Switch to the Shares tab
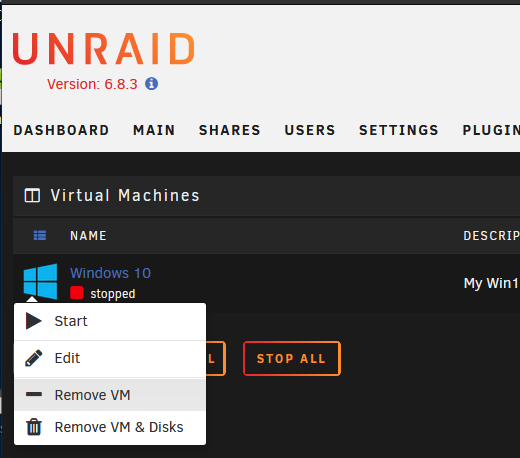This screenshot has width=520, height=458. coord(230,130)
